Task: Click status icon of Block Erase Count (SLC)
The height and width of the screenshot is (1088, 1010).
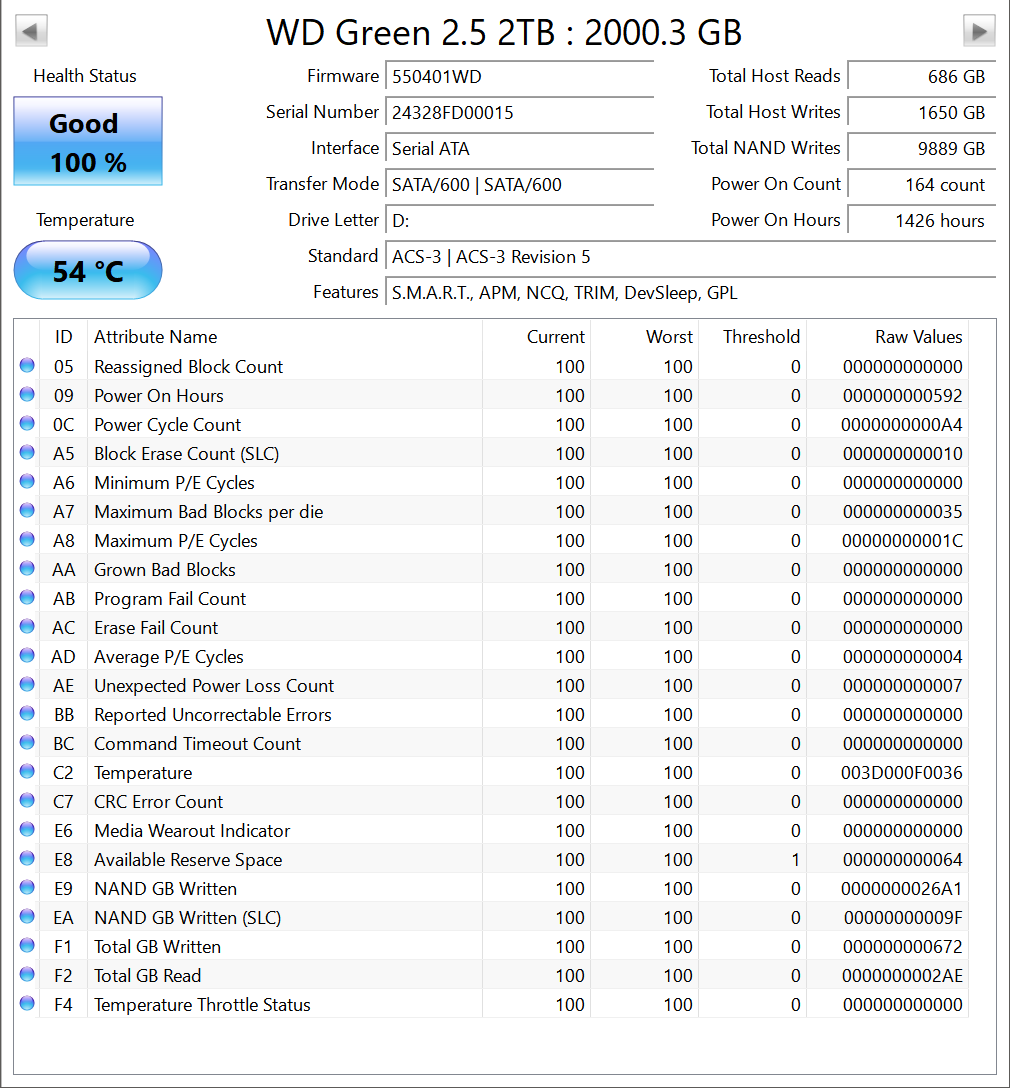Action: pyautogui.click(x=27, y=452)
